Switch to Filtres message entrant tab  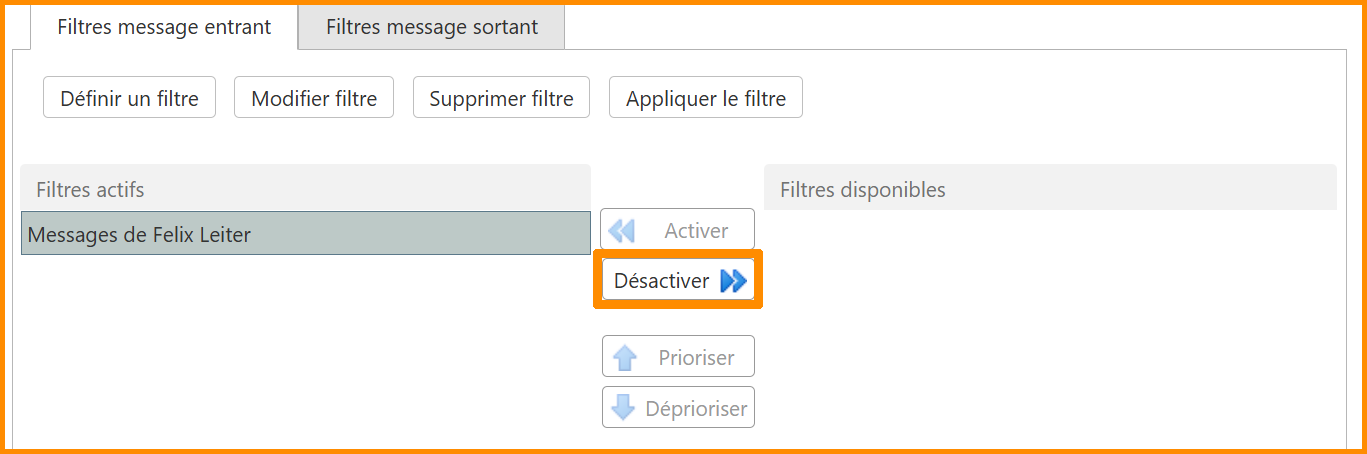[x=164, y=27]
